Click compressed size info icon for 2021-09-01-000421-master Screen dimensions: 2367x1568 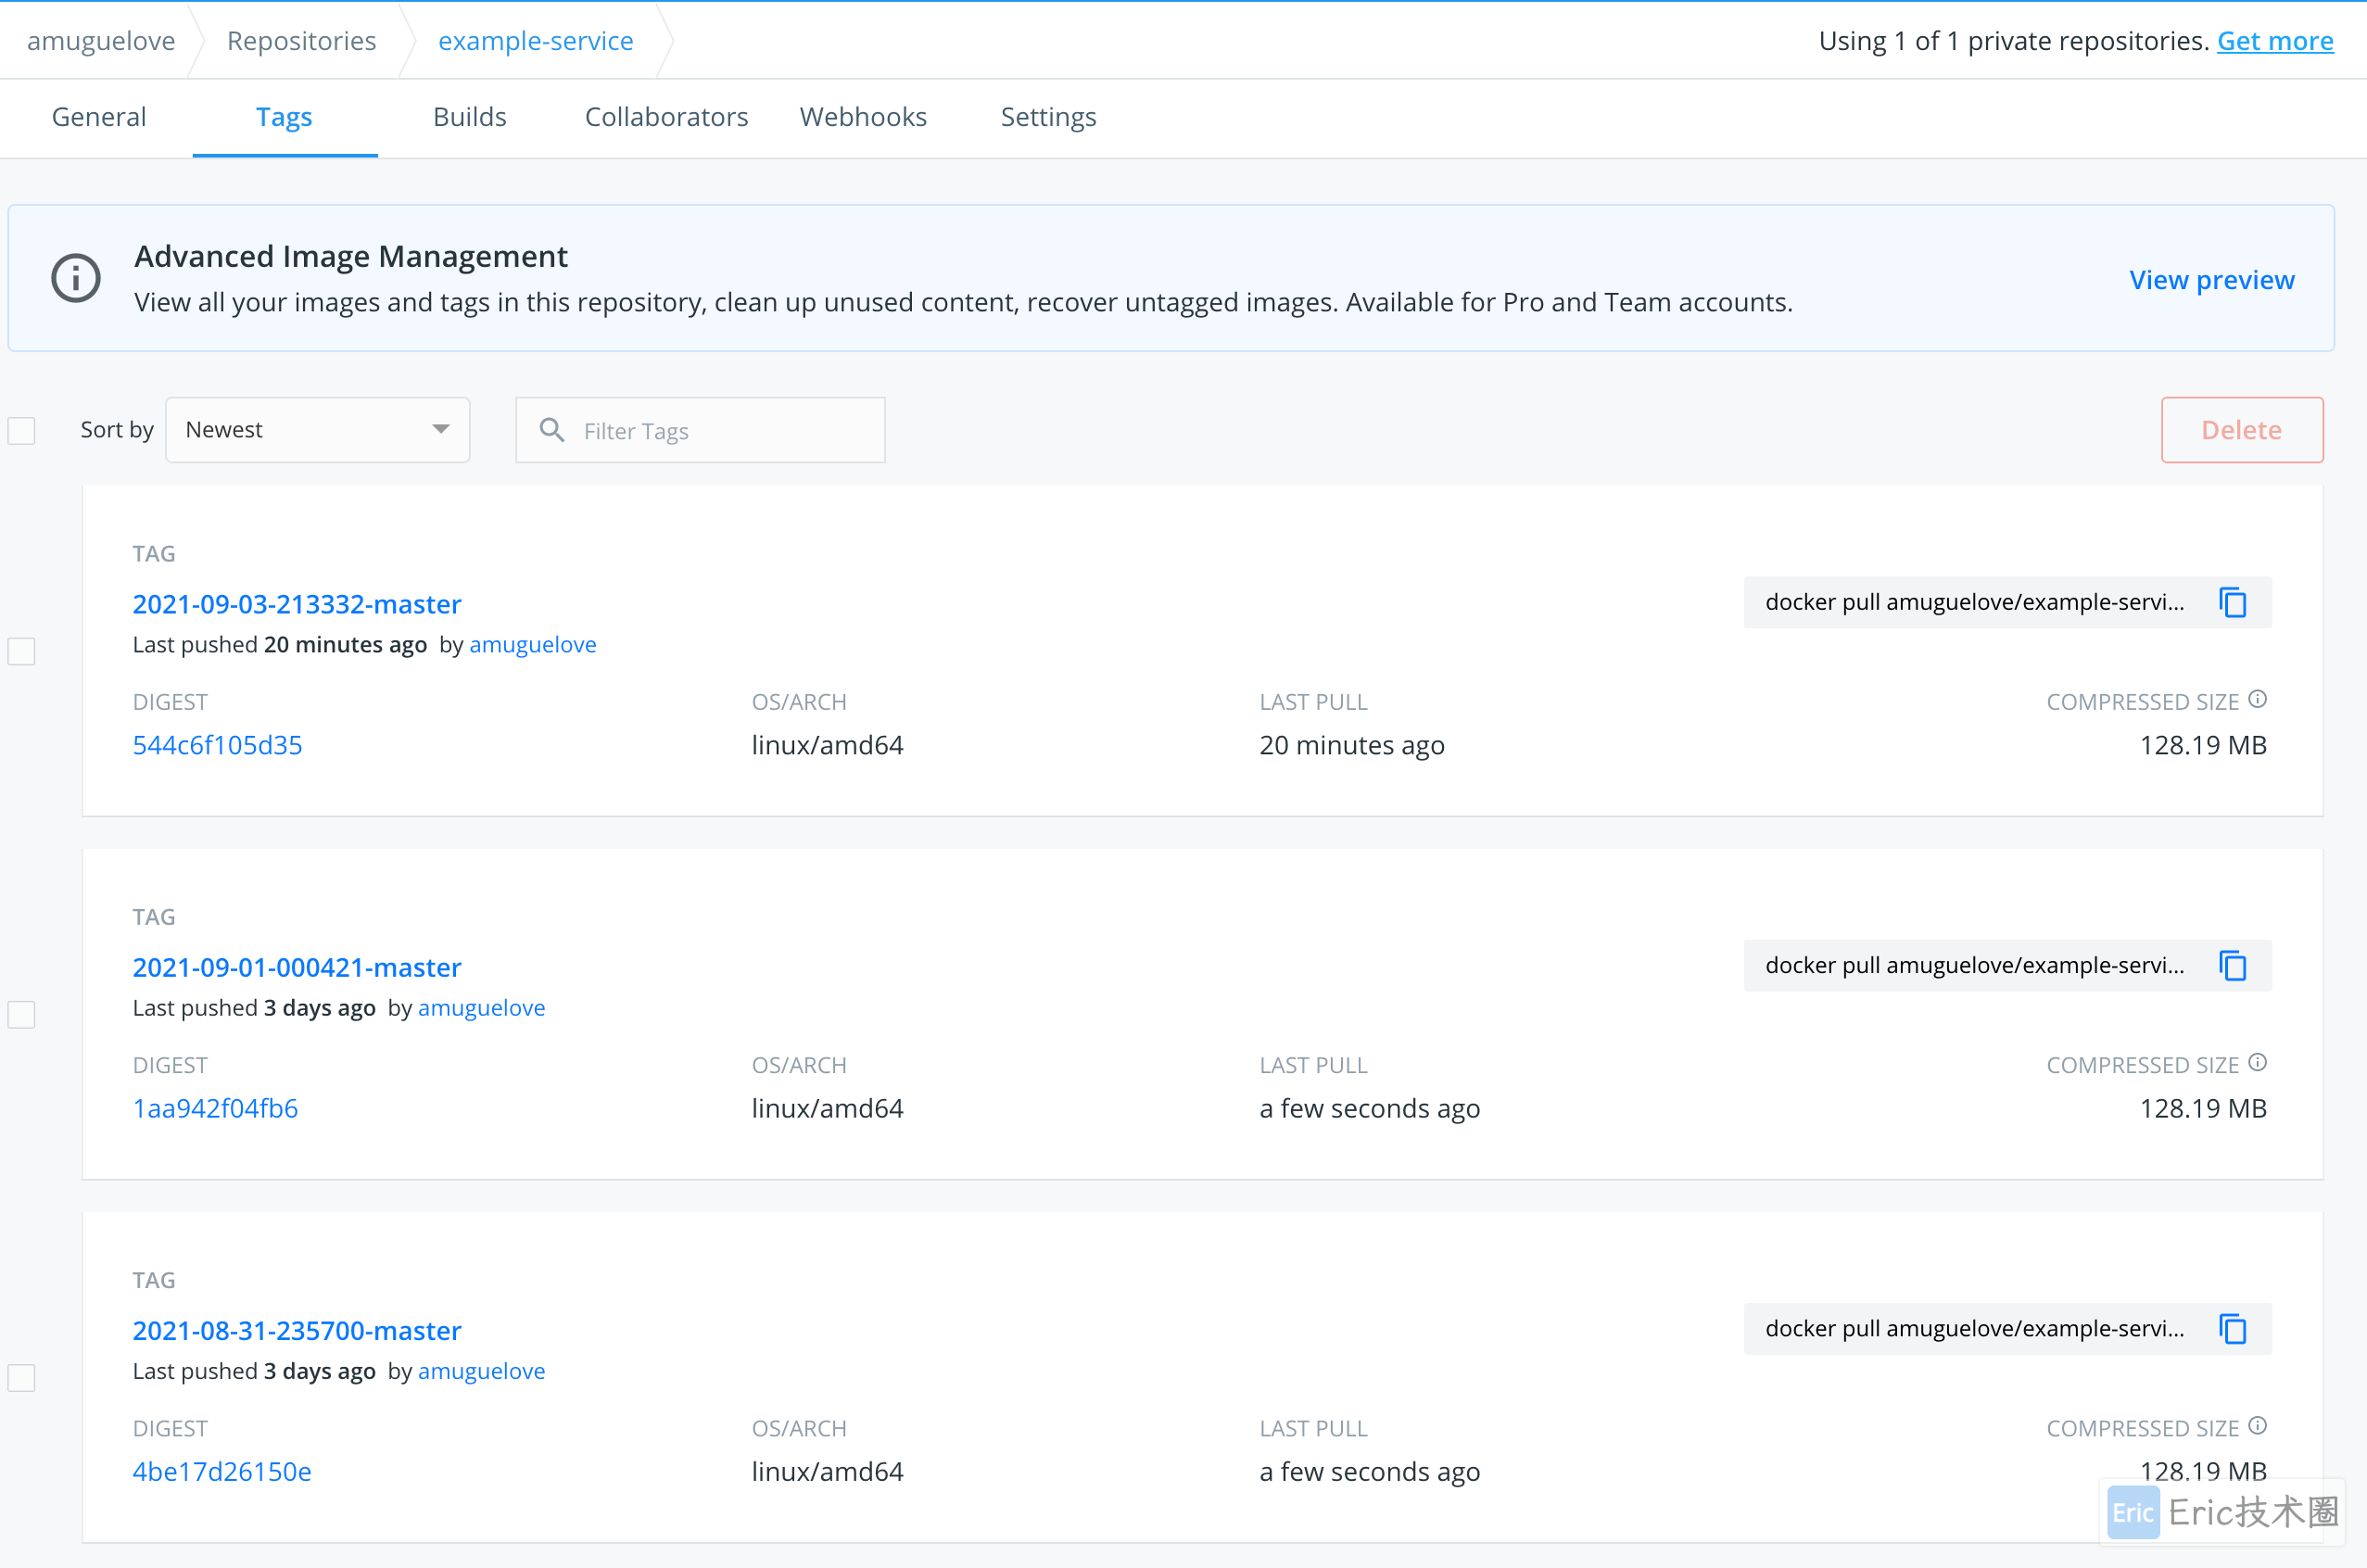[x=2257, y=1062]
